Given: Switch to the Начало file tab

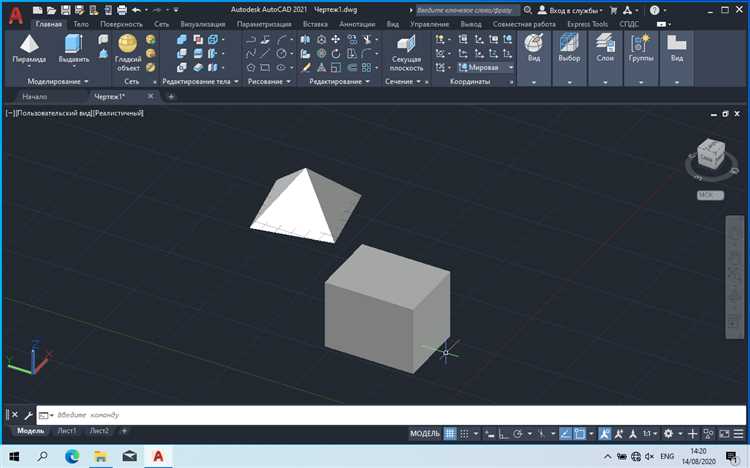Looking at the screenshot, I should point(34,97).
